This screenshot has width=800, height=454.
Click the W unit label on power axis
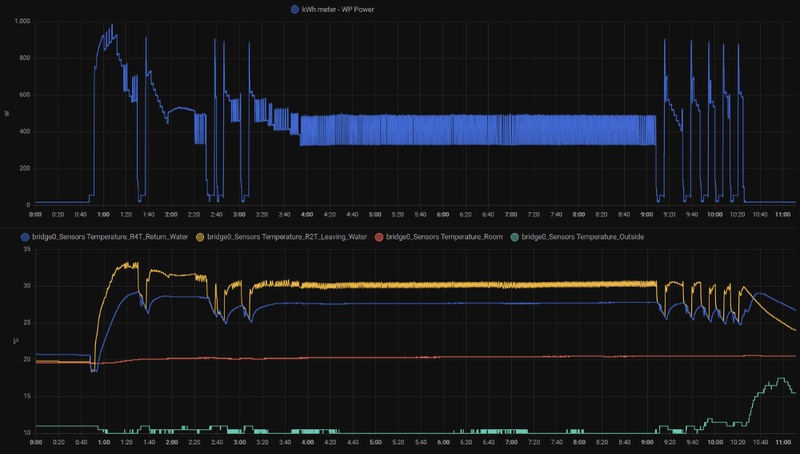(7, 113)
